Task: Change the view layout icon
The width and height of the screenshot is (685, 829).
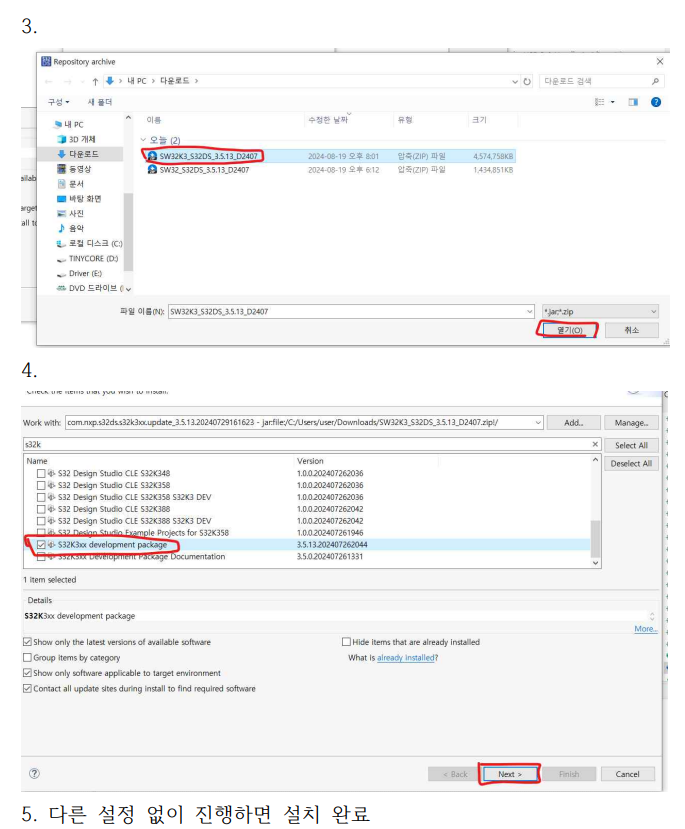Action: pos(599,102)
